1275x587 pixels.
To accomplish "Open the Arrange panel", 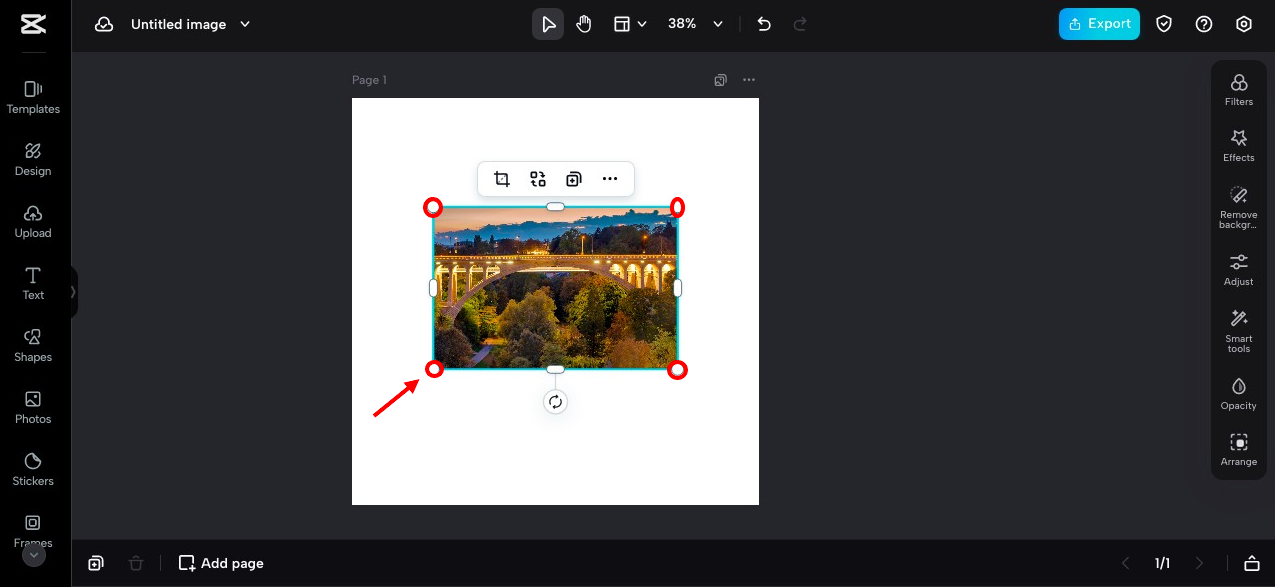I will (x=1239, y=450).
